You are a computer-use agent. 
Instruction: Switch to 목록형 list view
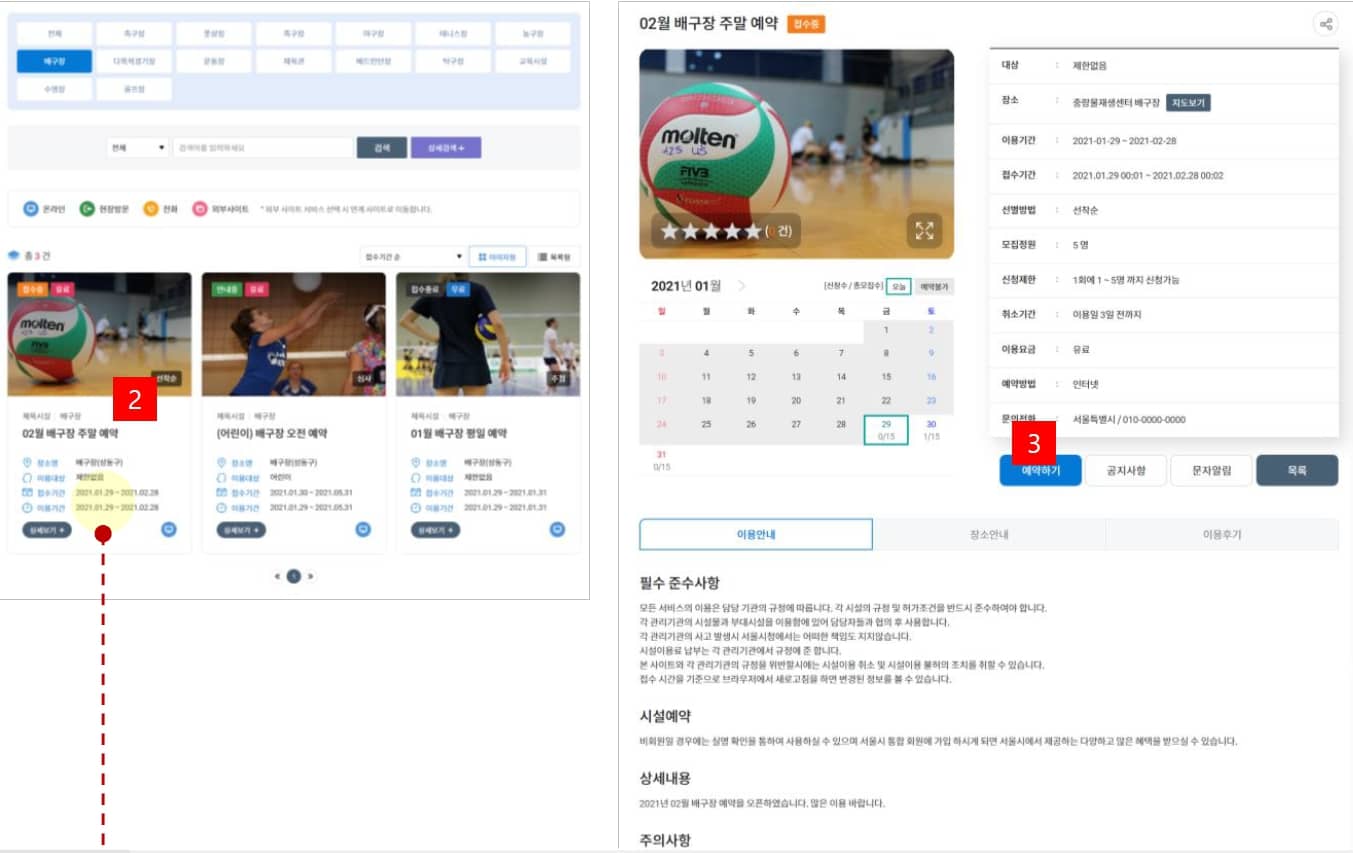551,256
